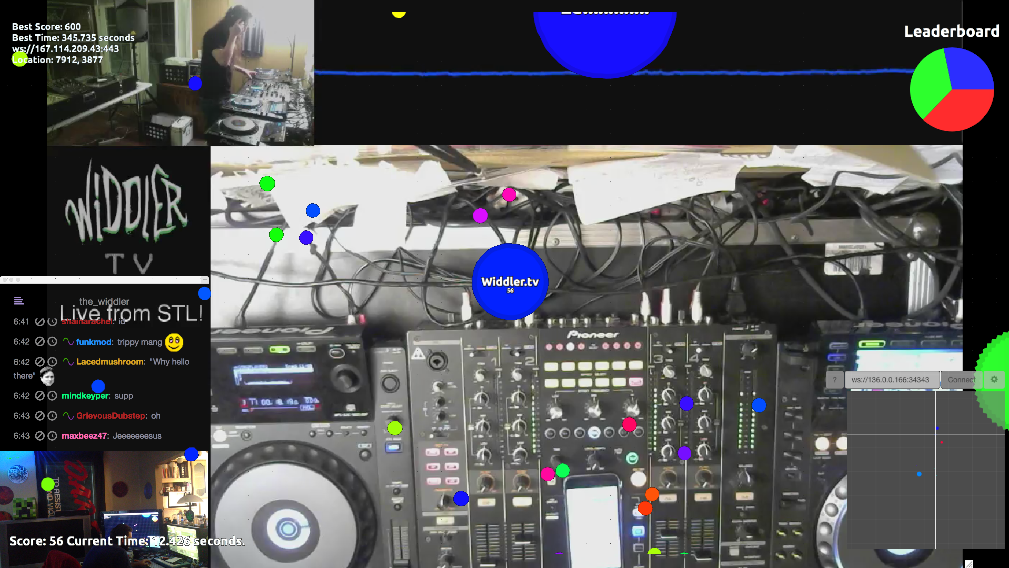Click the Score: 56 Current Time readout
Viewport: 1009px width, 568px height.
click(127, 541)
